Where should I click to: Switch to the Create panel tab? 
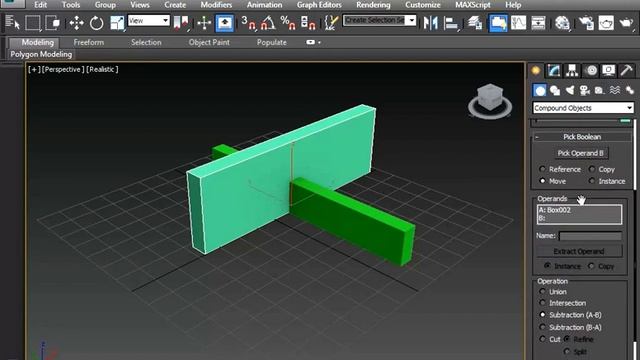pos(536,71)
